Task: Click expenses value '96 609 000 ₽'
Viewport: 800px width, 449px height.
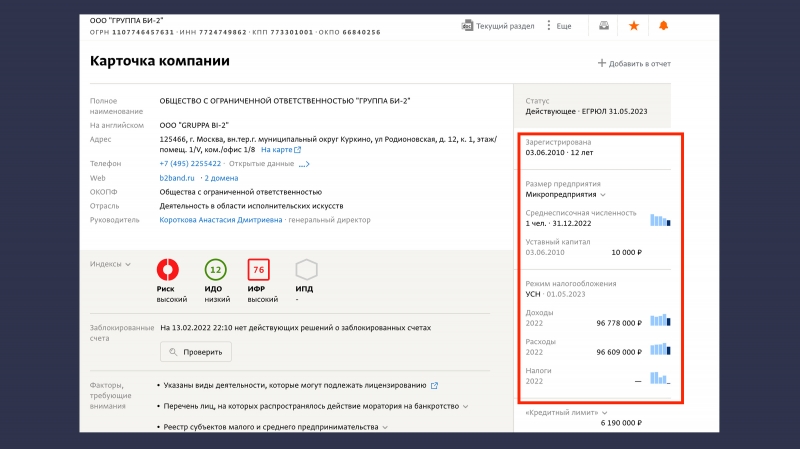Action: pyautogui.click(x=619, y=352)
